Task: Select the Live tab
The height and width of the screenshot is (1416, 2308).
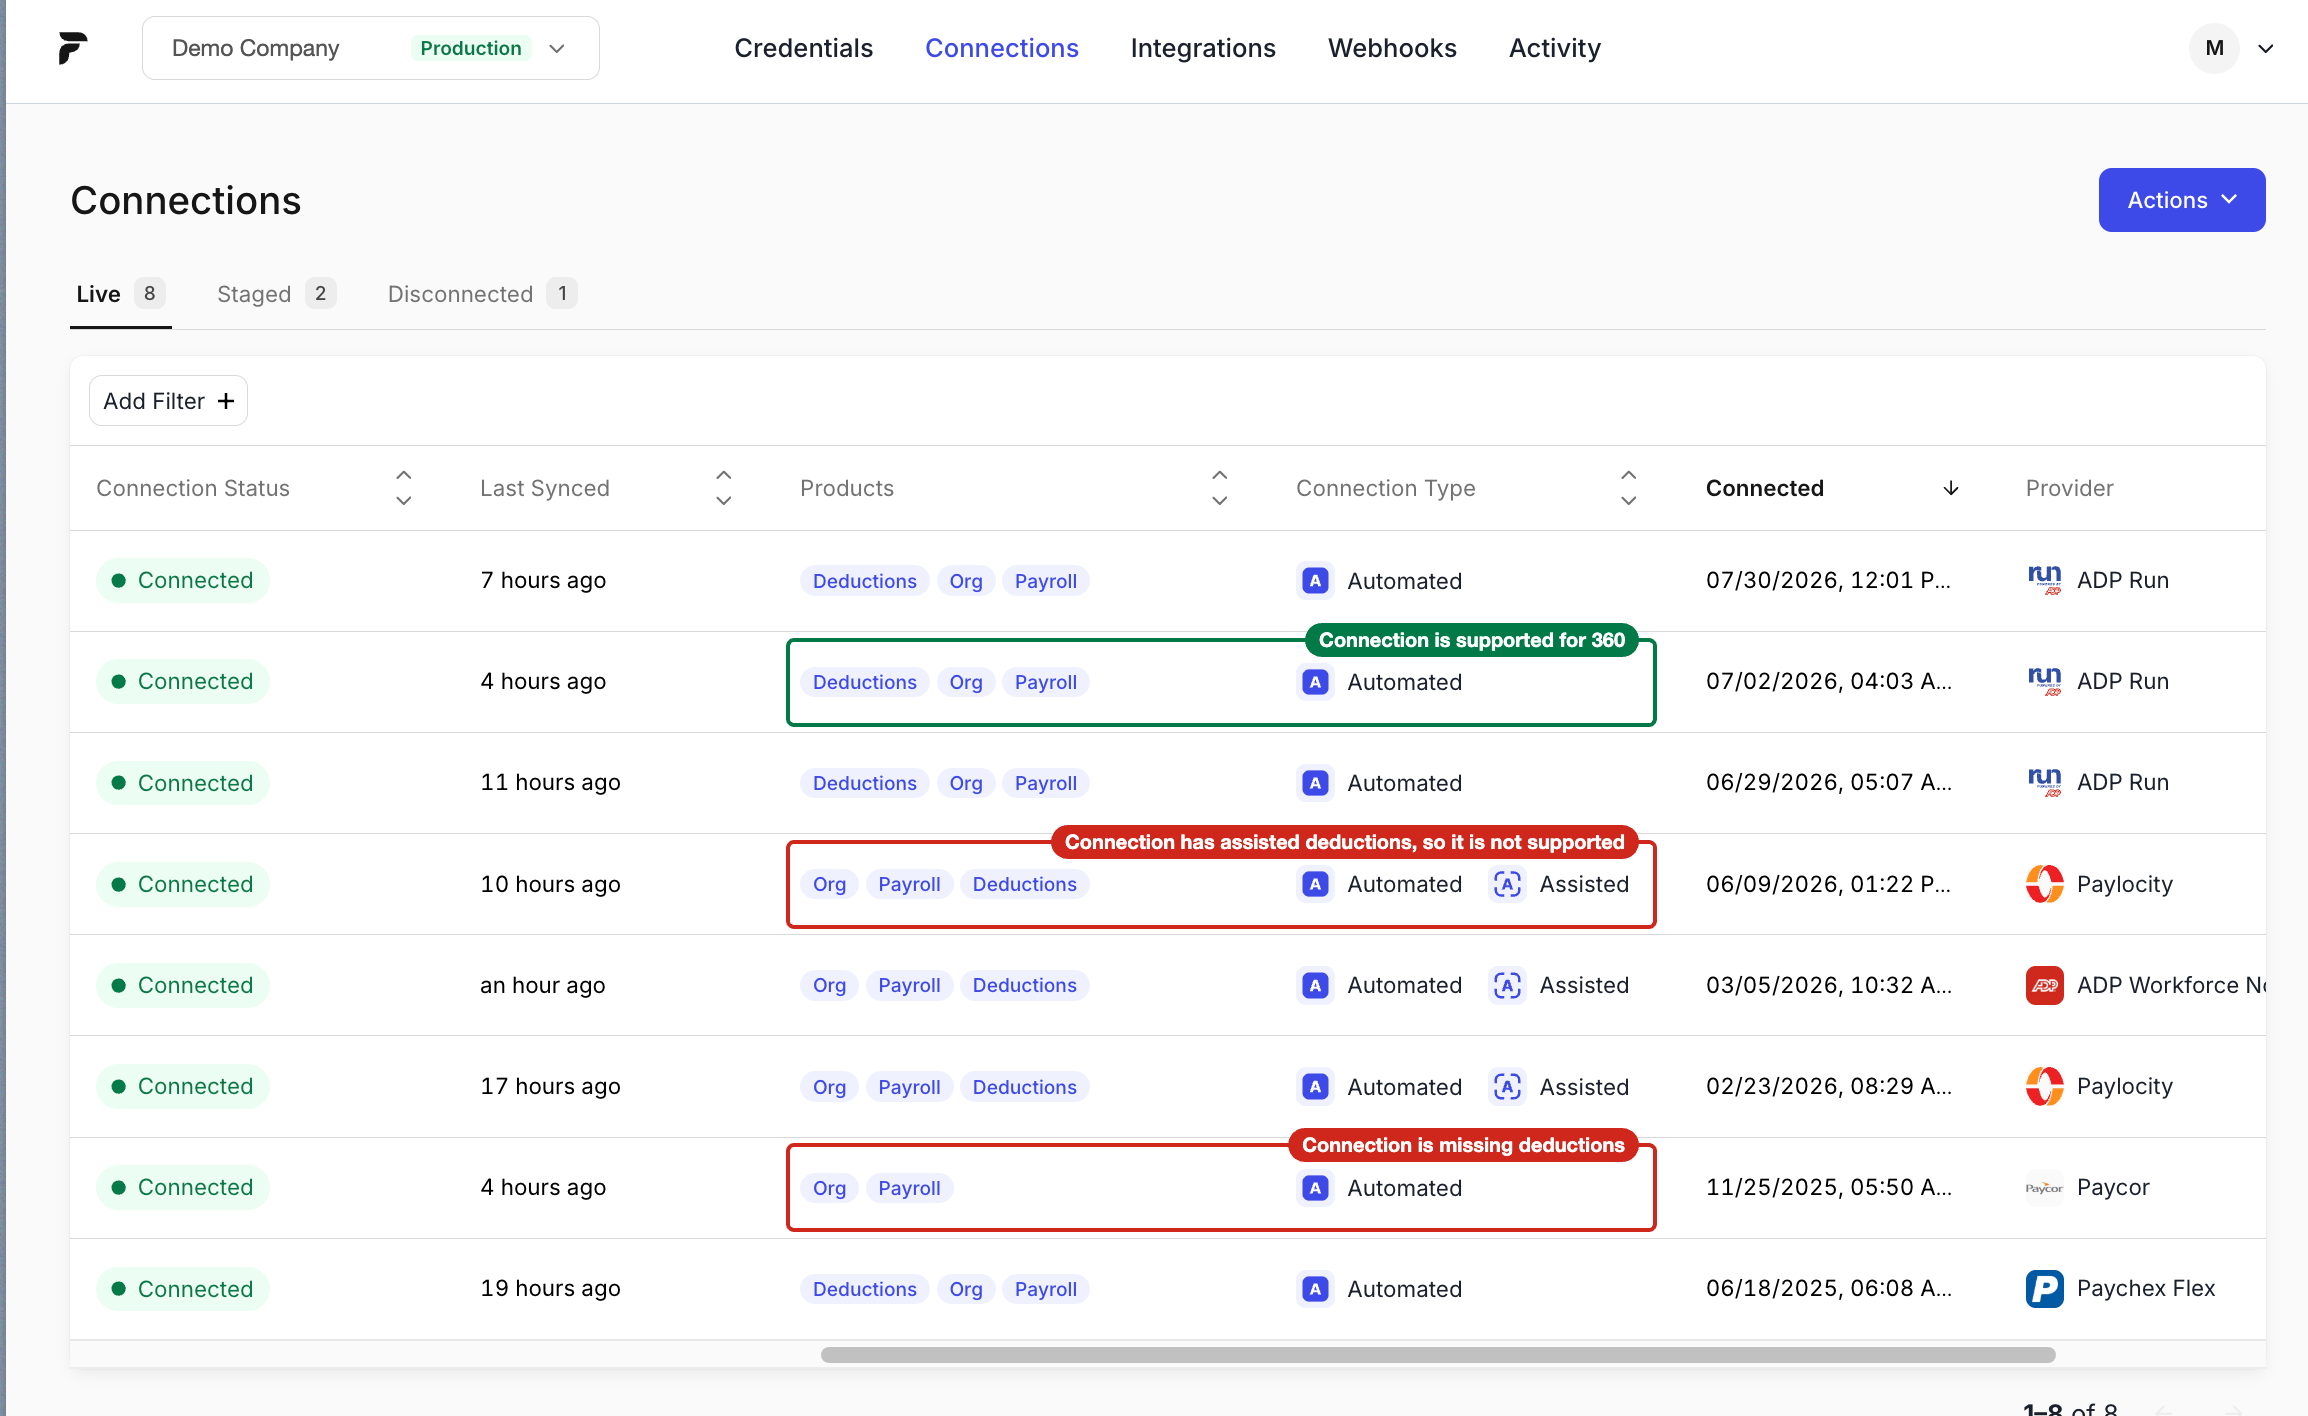Action: tap(120, 294)
